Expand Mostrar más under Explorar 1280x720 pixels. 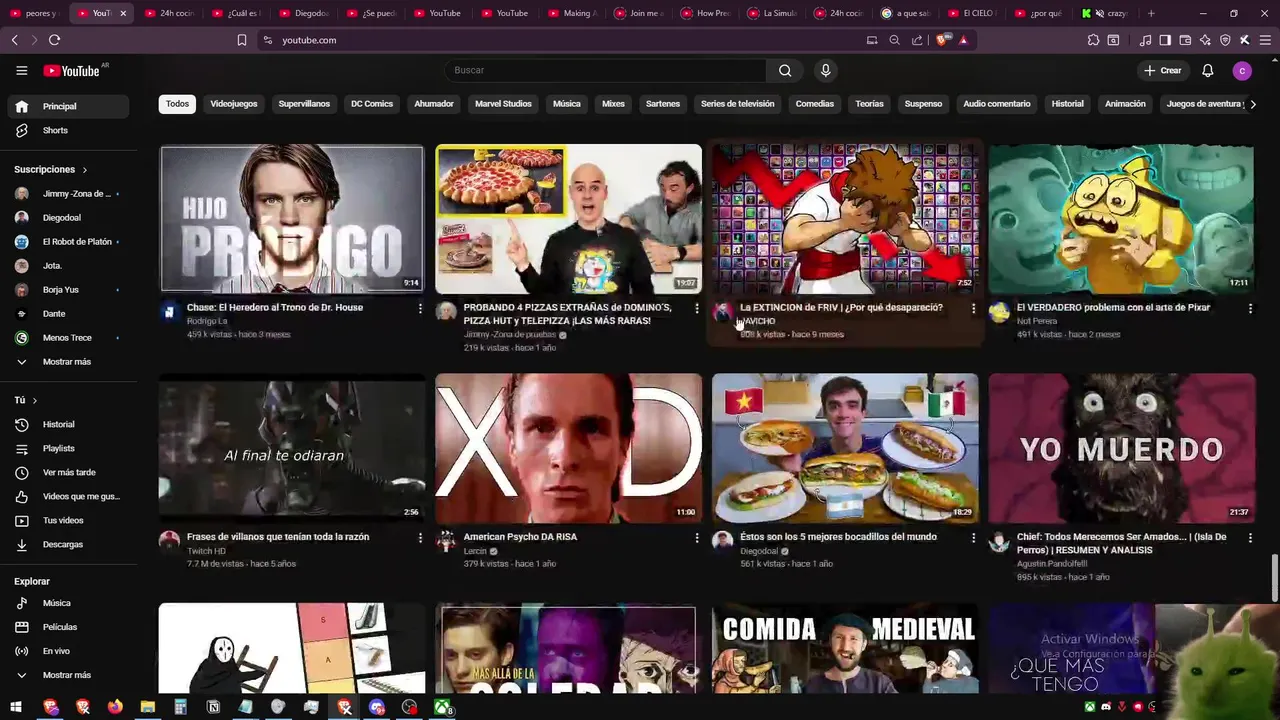point(69,675)
